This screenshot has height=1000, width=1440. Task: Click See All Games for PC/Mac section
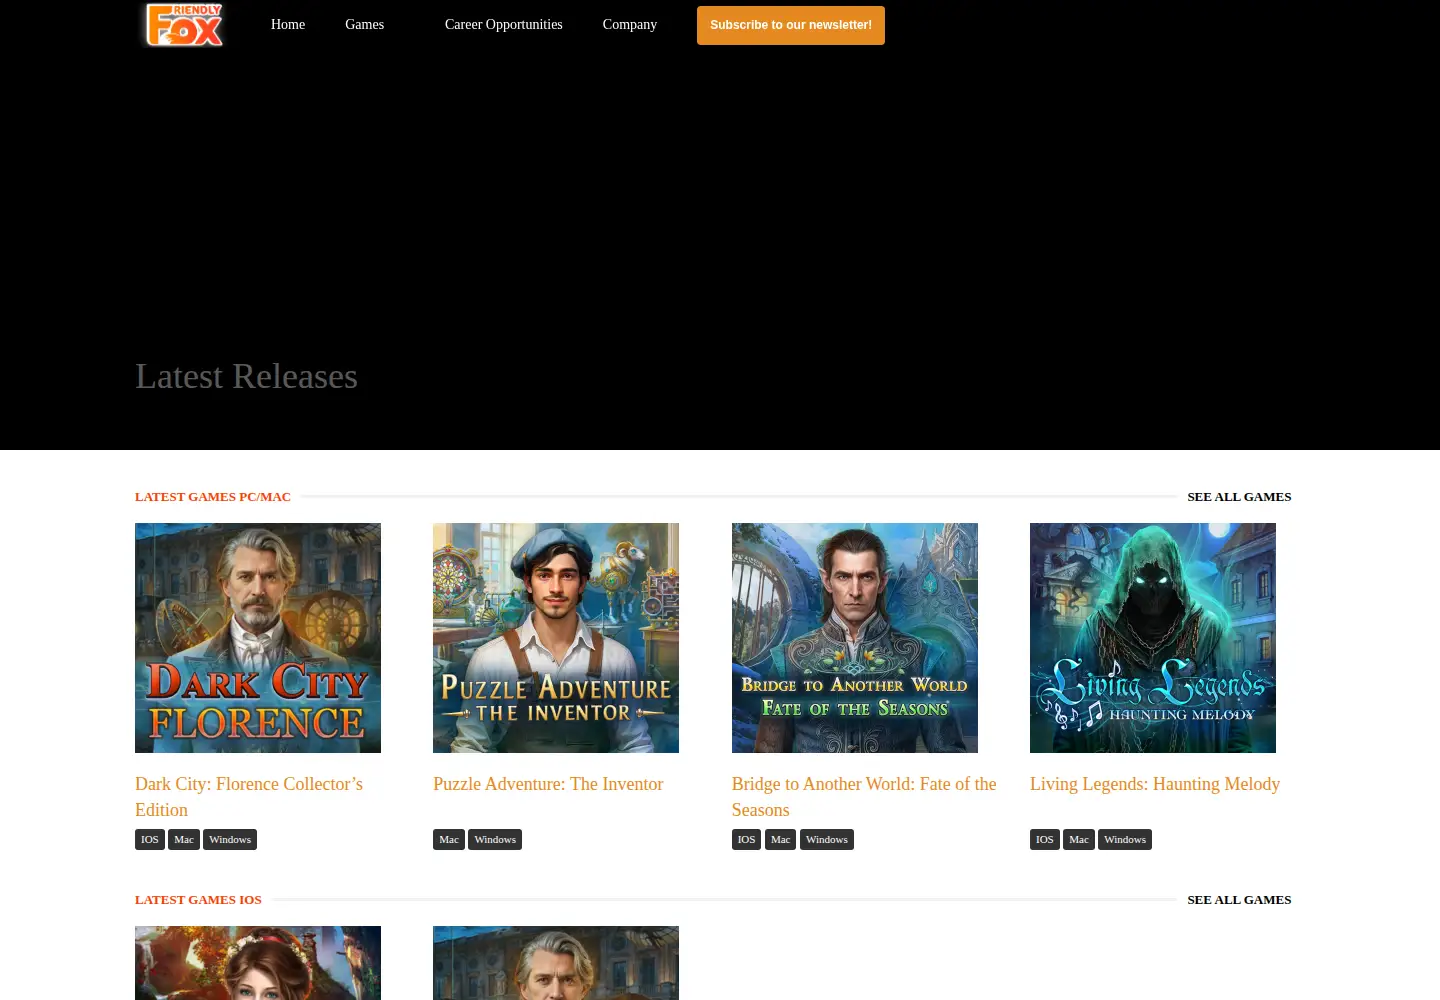tap(1239, 496)
